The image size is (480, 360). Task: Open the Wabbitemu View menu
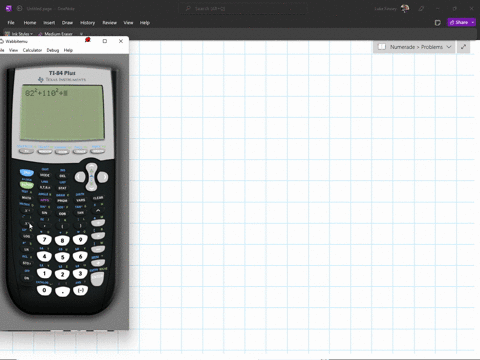(x=13, y=50)
